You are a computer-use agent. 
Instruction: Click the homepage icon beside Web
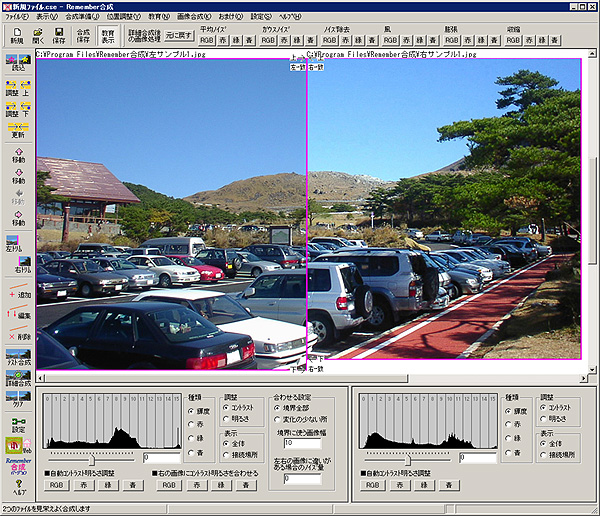(x=13, y=445)
